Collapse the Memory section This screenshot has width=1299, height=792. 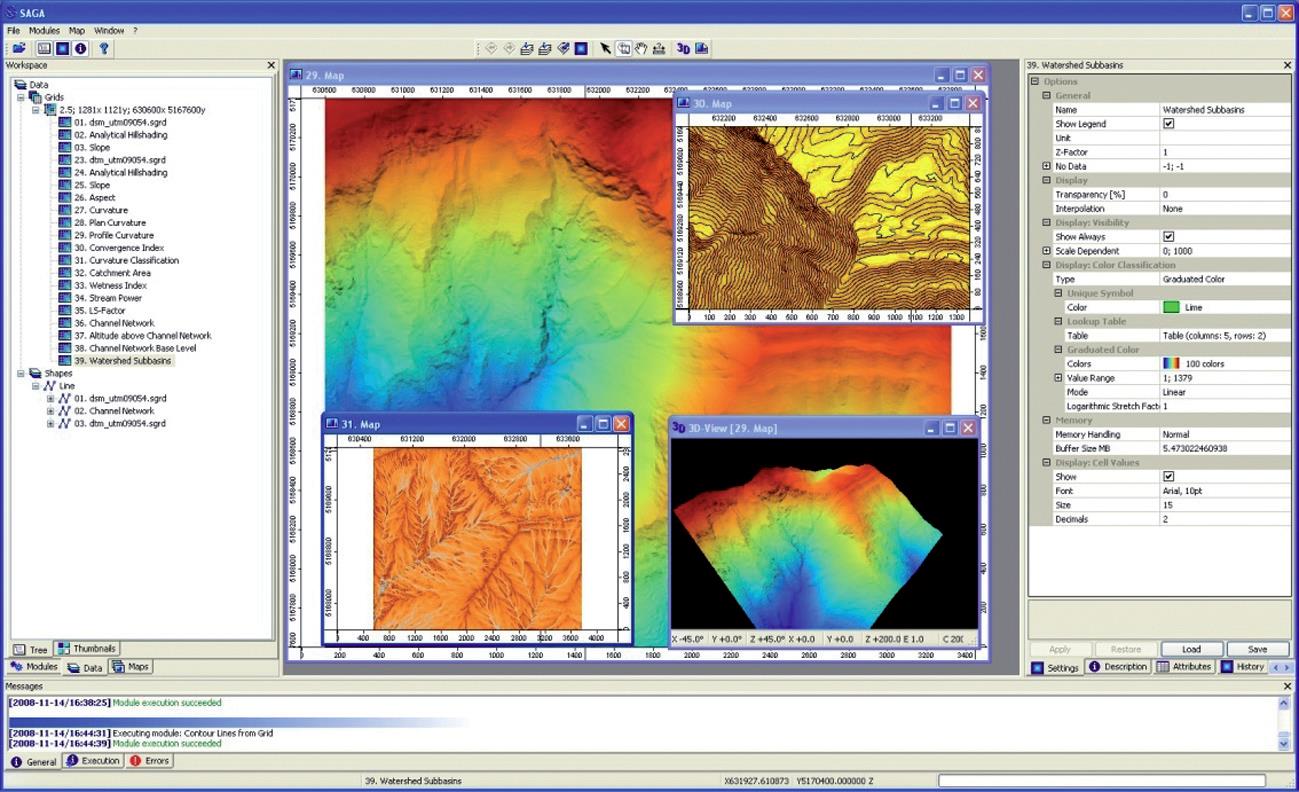pyautogui.click(x=1047, y=421)
